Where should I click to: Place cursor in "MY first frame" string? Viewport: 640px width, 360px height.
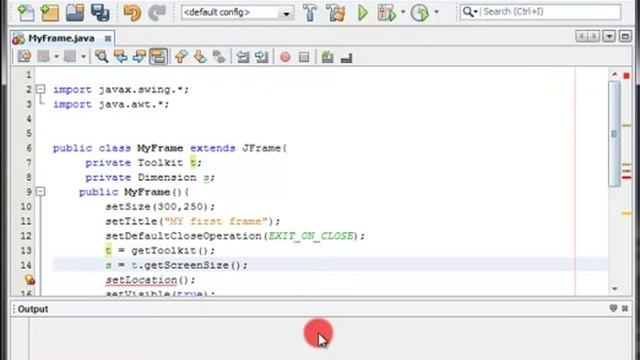click(216, 221)
